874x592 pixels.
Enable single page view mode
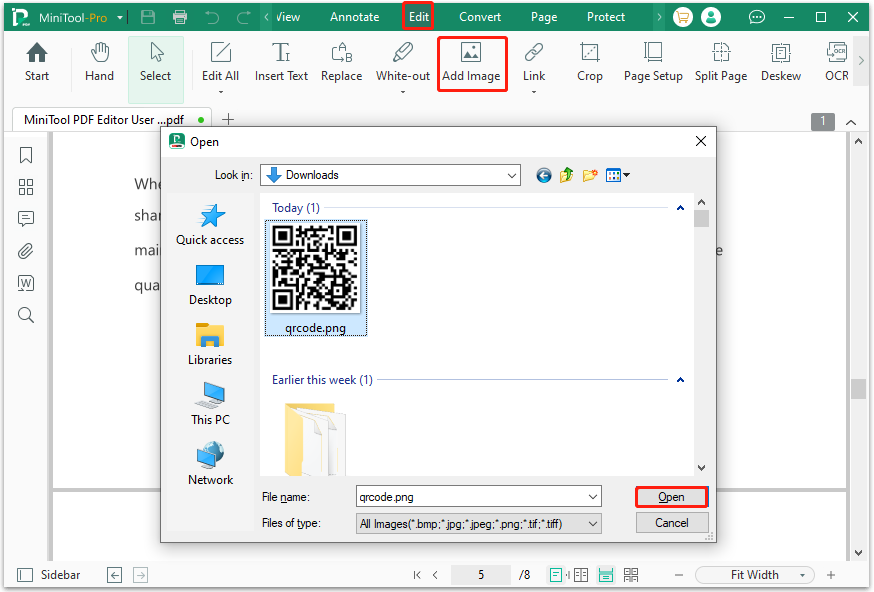(x=556, y=575)
